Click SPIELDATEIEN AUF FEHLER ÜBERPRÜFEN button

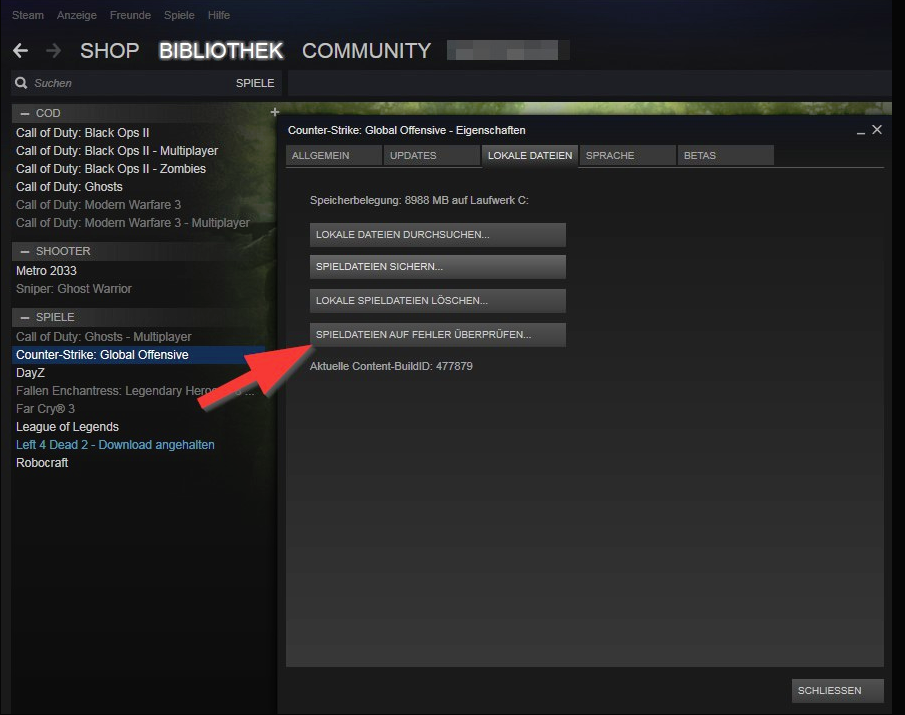[x=437, y=335]
